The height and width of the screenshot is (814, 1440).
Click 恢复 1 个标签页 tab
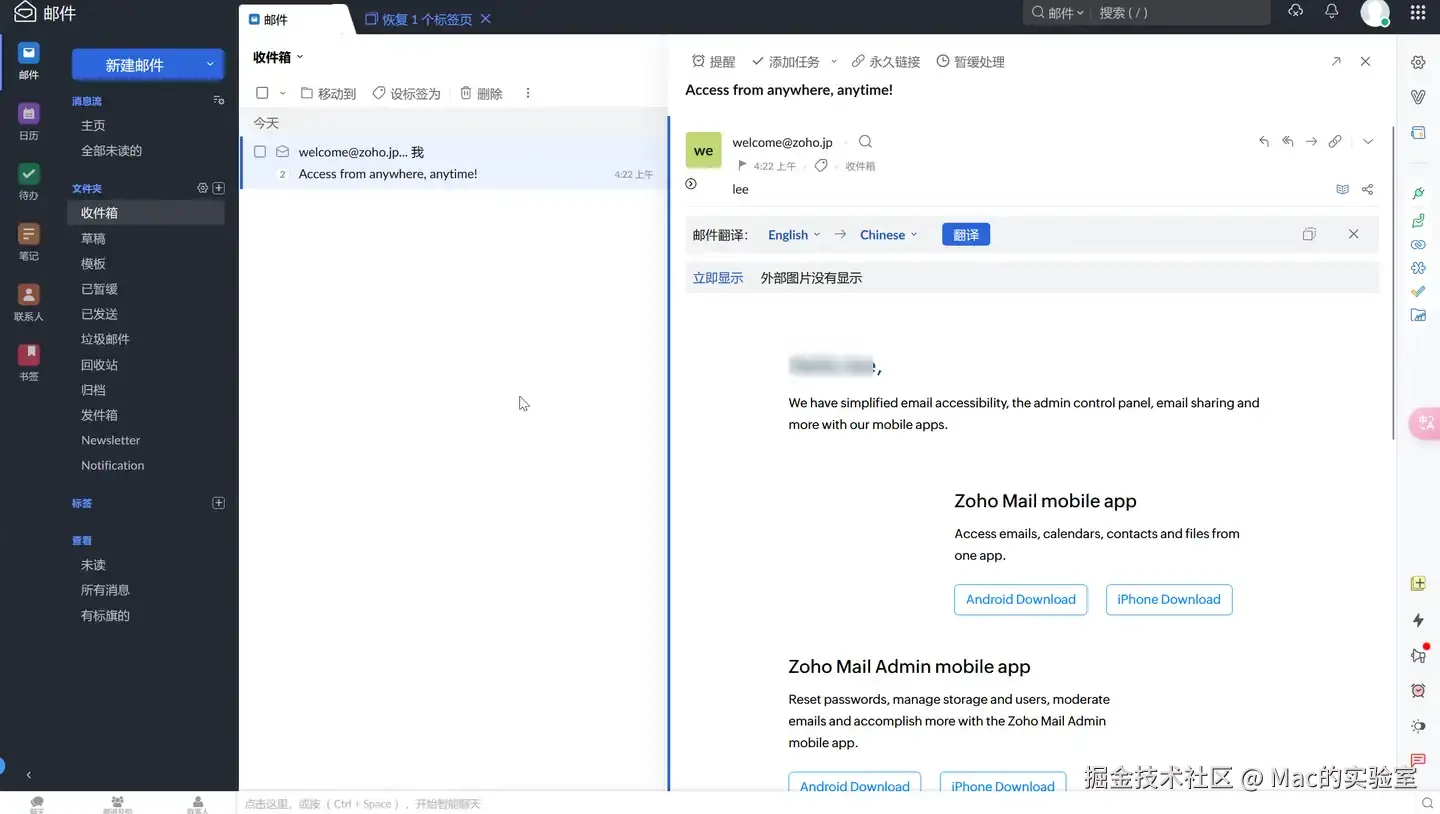point(418,19)
